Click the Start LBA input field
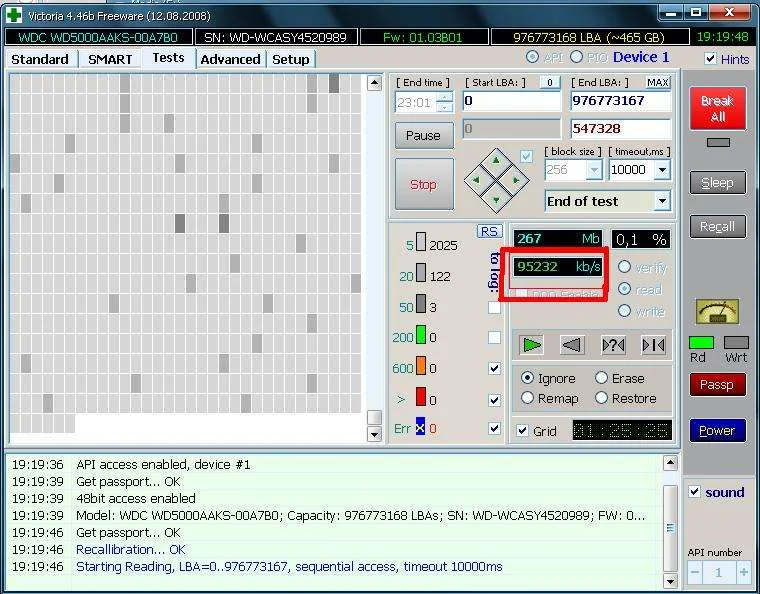760x594 pixels. coord(511,101)
